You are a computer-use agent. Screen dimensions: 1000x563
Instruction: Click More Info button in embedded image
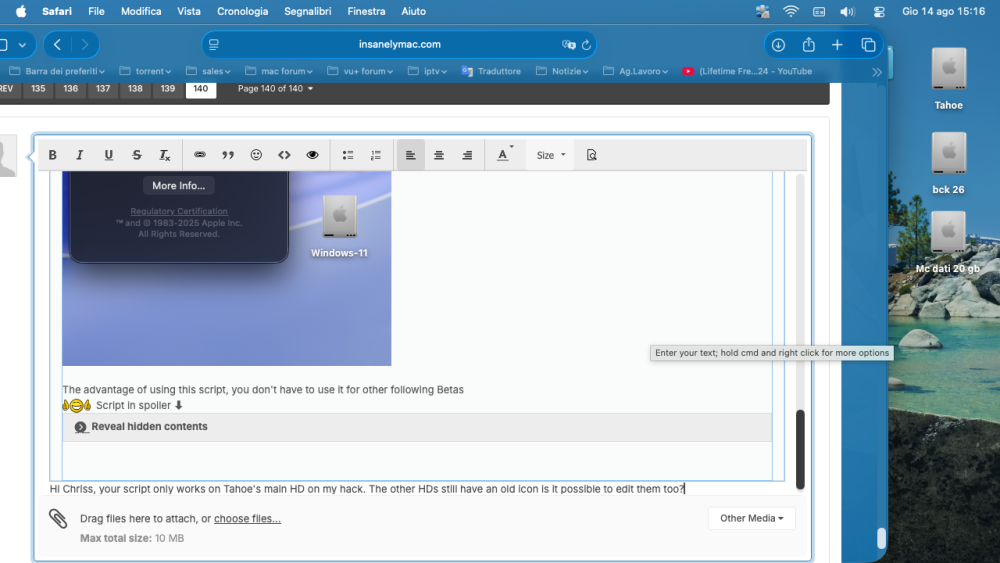tap(179, 186)
